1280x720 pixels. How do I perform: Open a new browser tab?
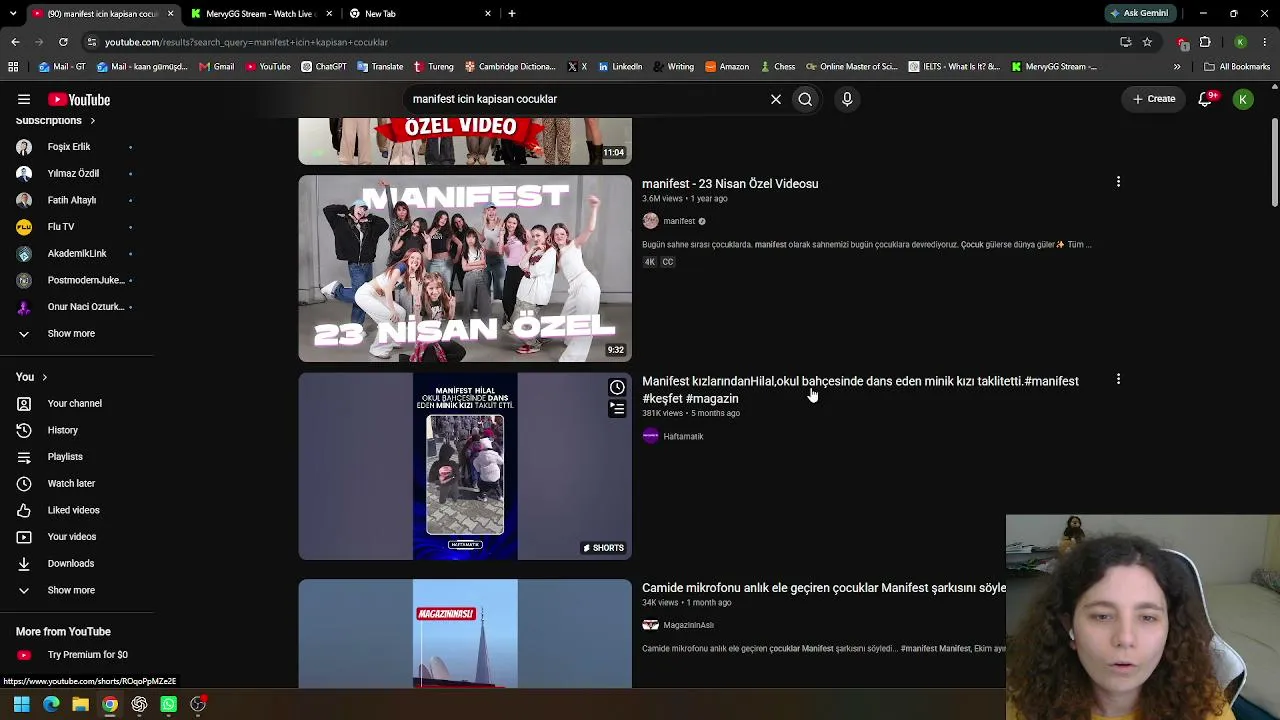[x=512, y=14]
